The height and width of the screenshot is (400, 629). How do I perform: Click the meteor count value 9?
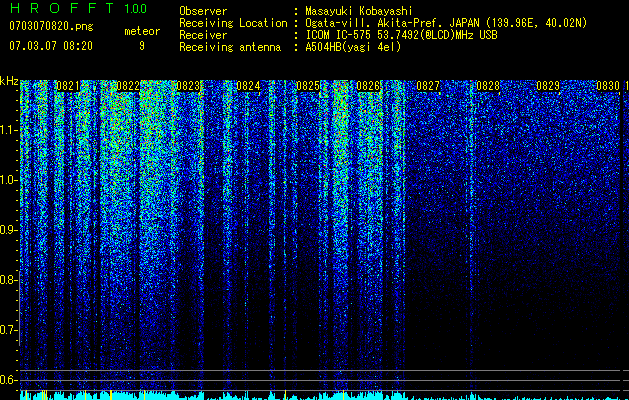point(142,46)
